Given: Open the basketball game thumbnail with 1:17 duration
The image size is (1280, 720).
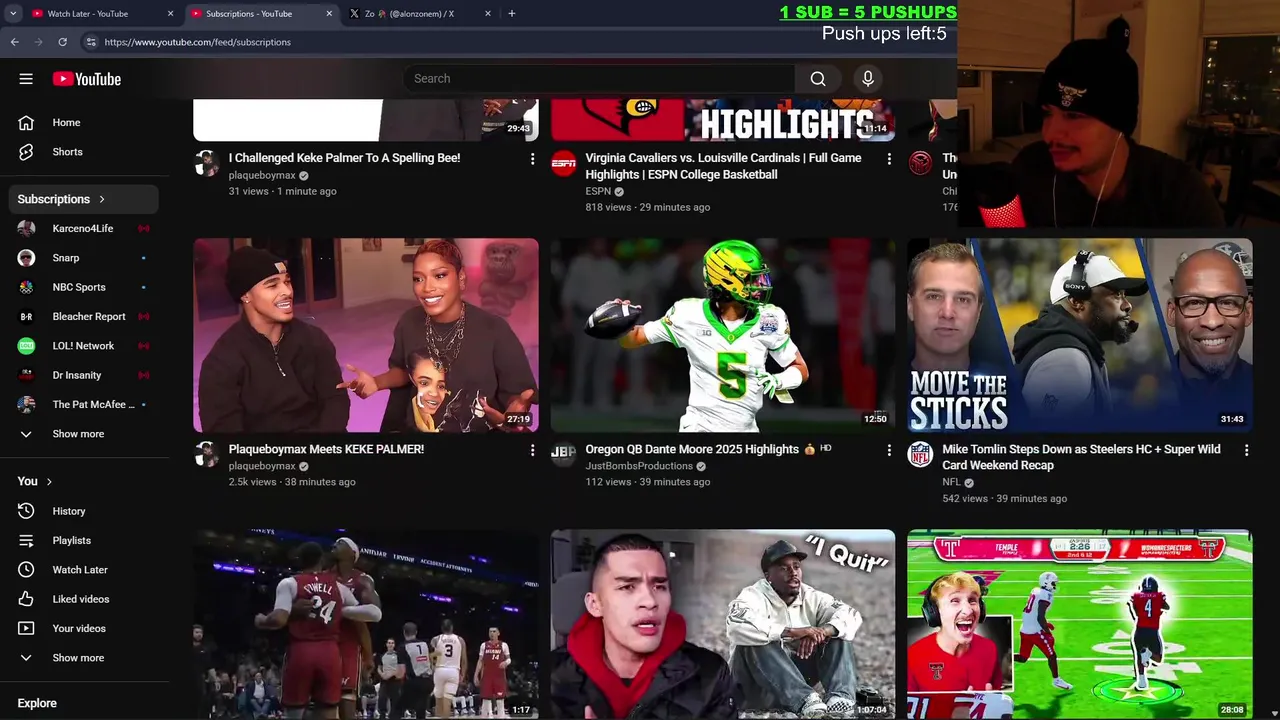Looking at the screenshot, I should pos(366,624).
